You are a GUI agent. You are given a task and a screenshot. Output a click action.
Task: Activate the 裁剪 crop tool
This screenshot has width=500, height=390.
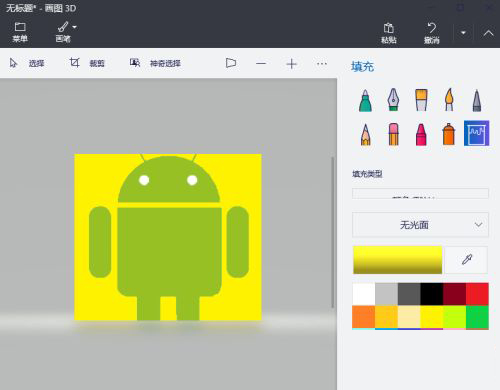87,63
